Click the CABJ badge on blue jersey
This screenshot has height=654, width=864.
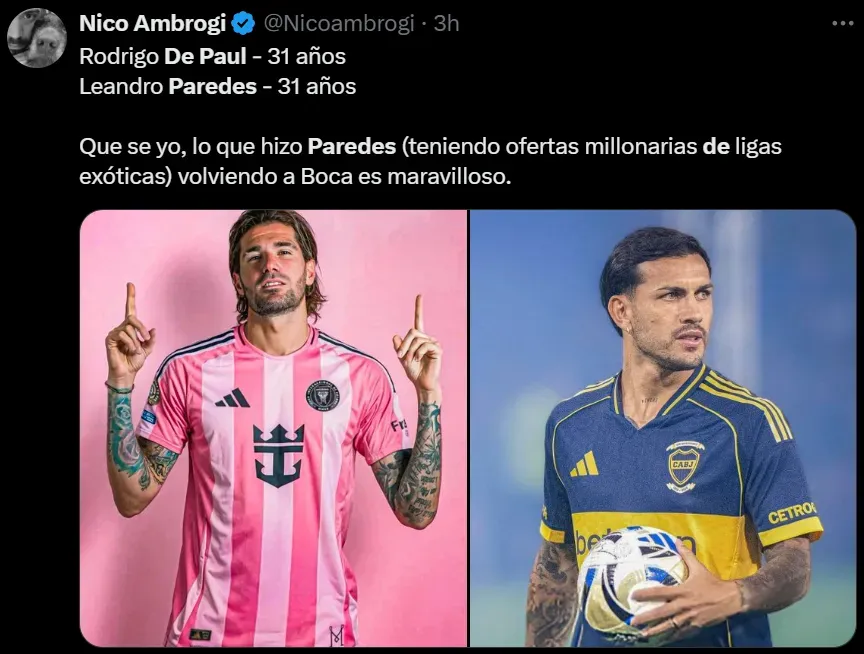coord(683,466)
